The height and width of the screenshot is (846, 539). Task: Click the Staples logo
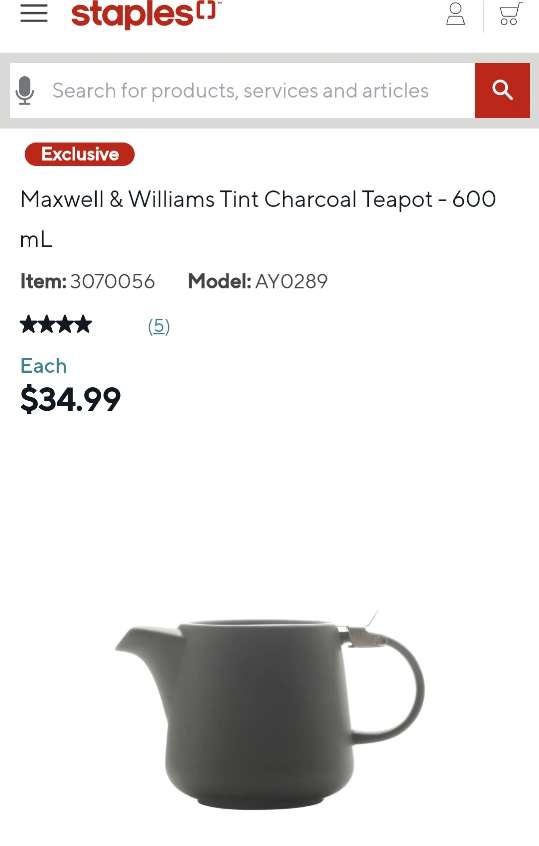(x=146, y=14)
